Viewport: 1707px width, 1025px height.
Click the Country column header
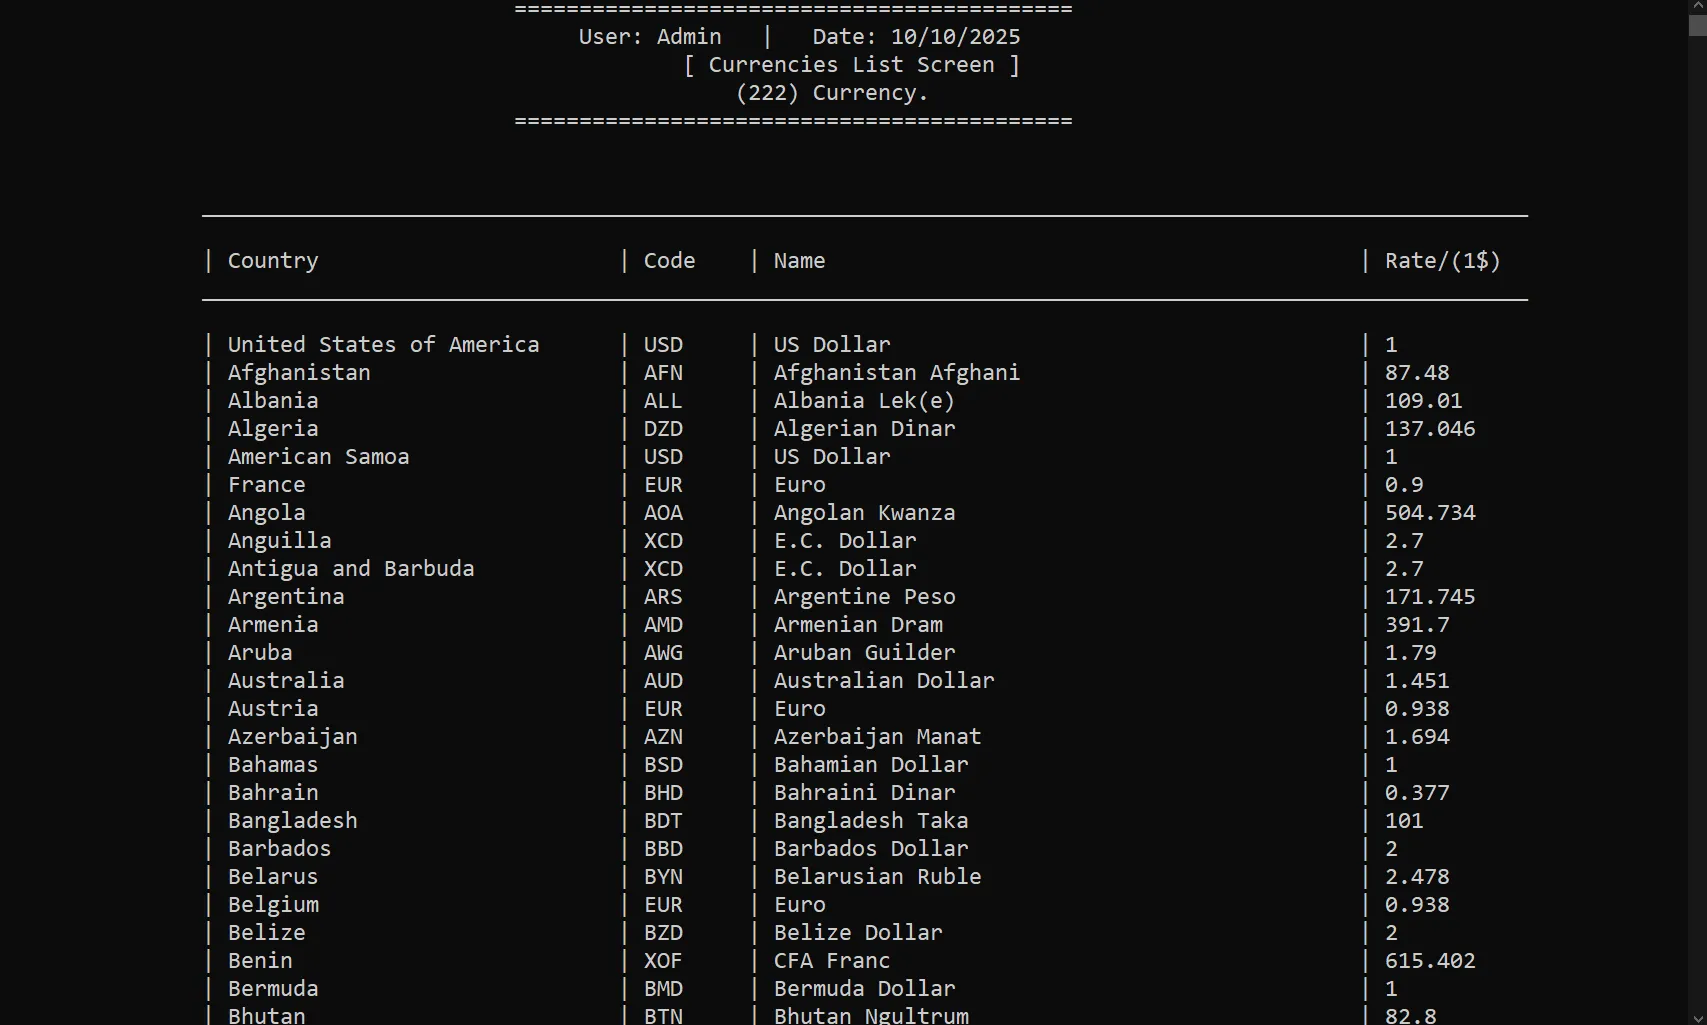pos(273,261)
